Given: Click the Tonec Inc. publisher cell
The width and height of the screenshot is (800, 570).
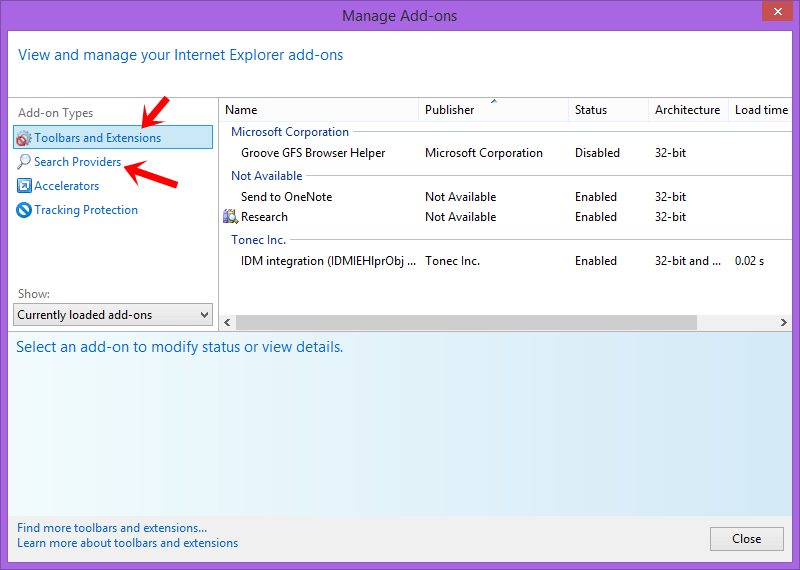Looking at the screenshot, I should tap(452, 261).
